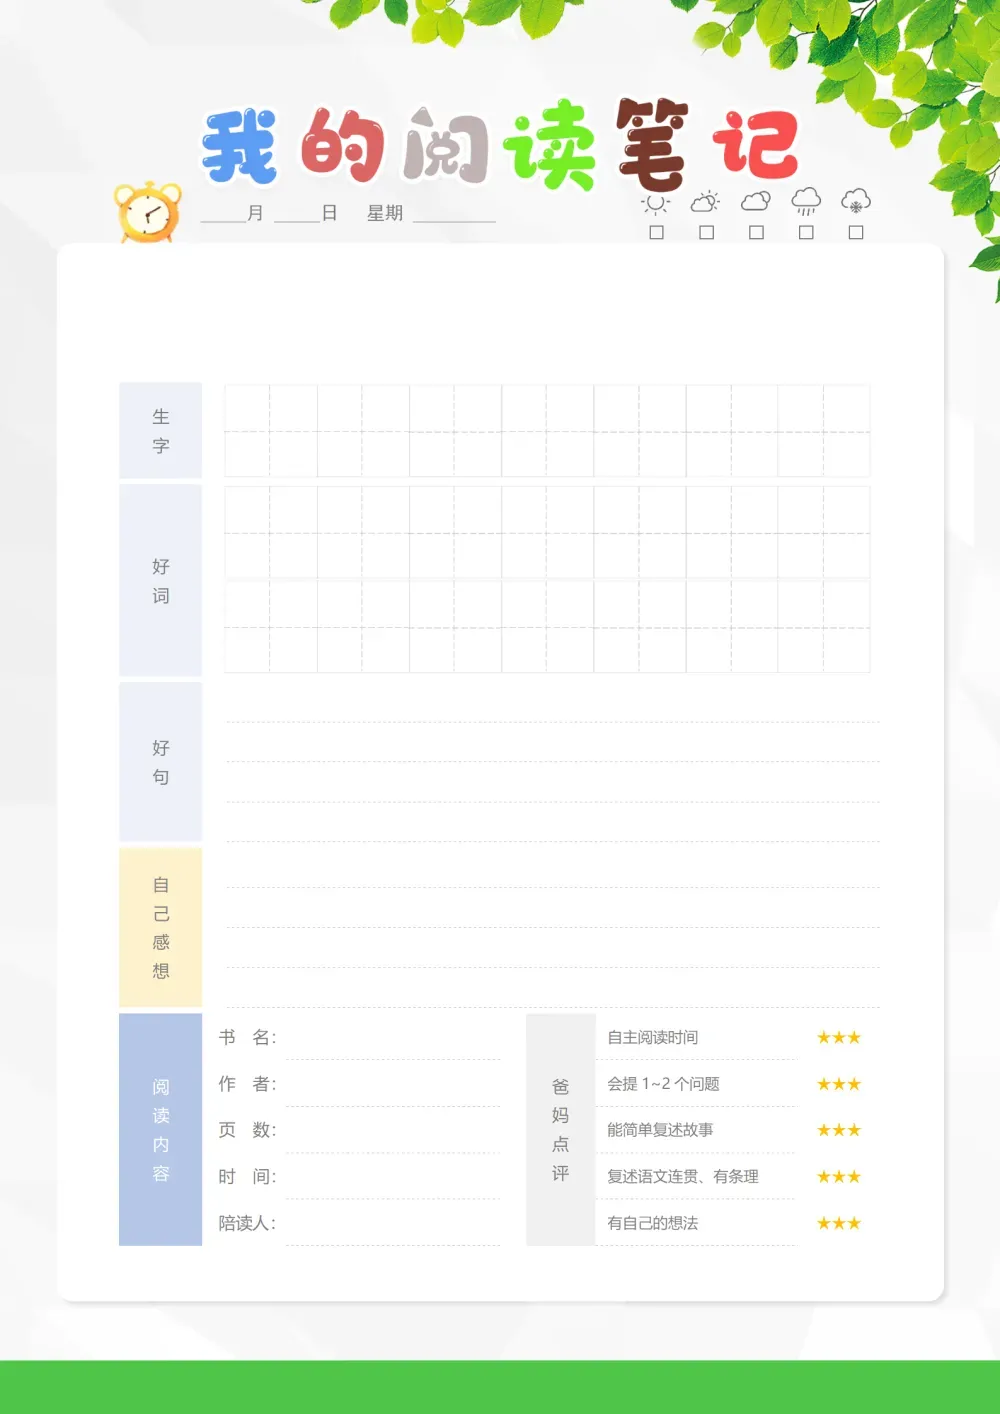1000x1414 pixels.
Task: Click the stars beside 复述语文连贯、有条理
Action: pyautogui.click(x=839, y=1177)
